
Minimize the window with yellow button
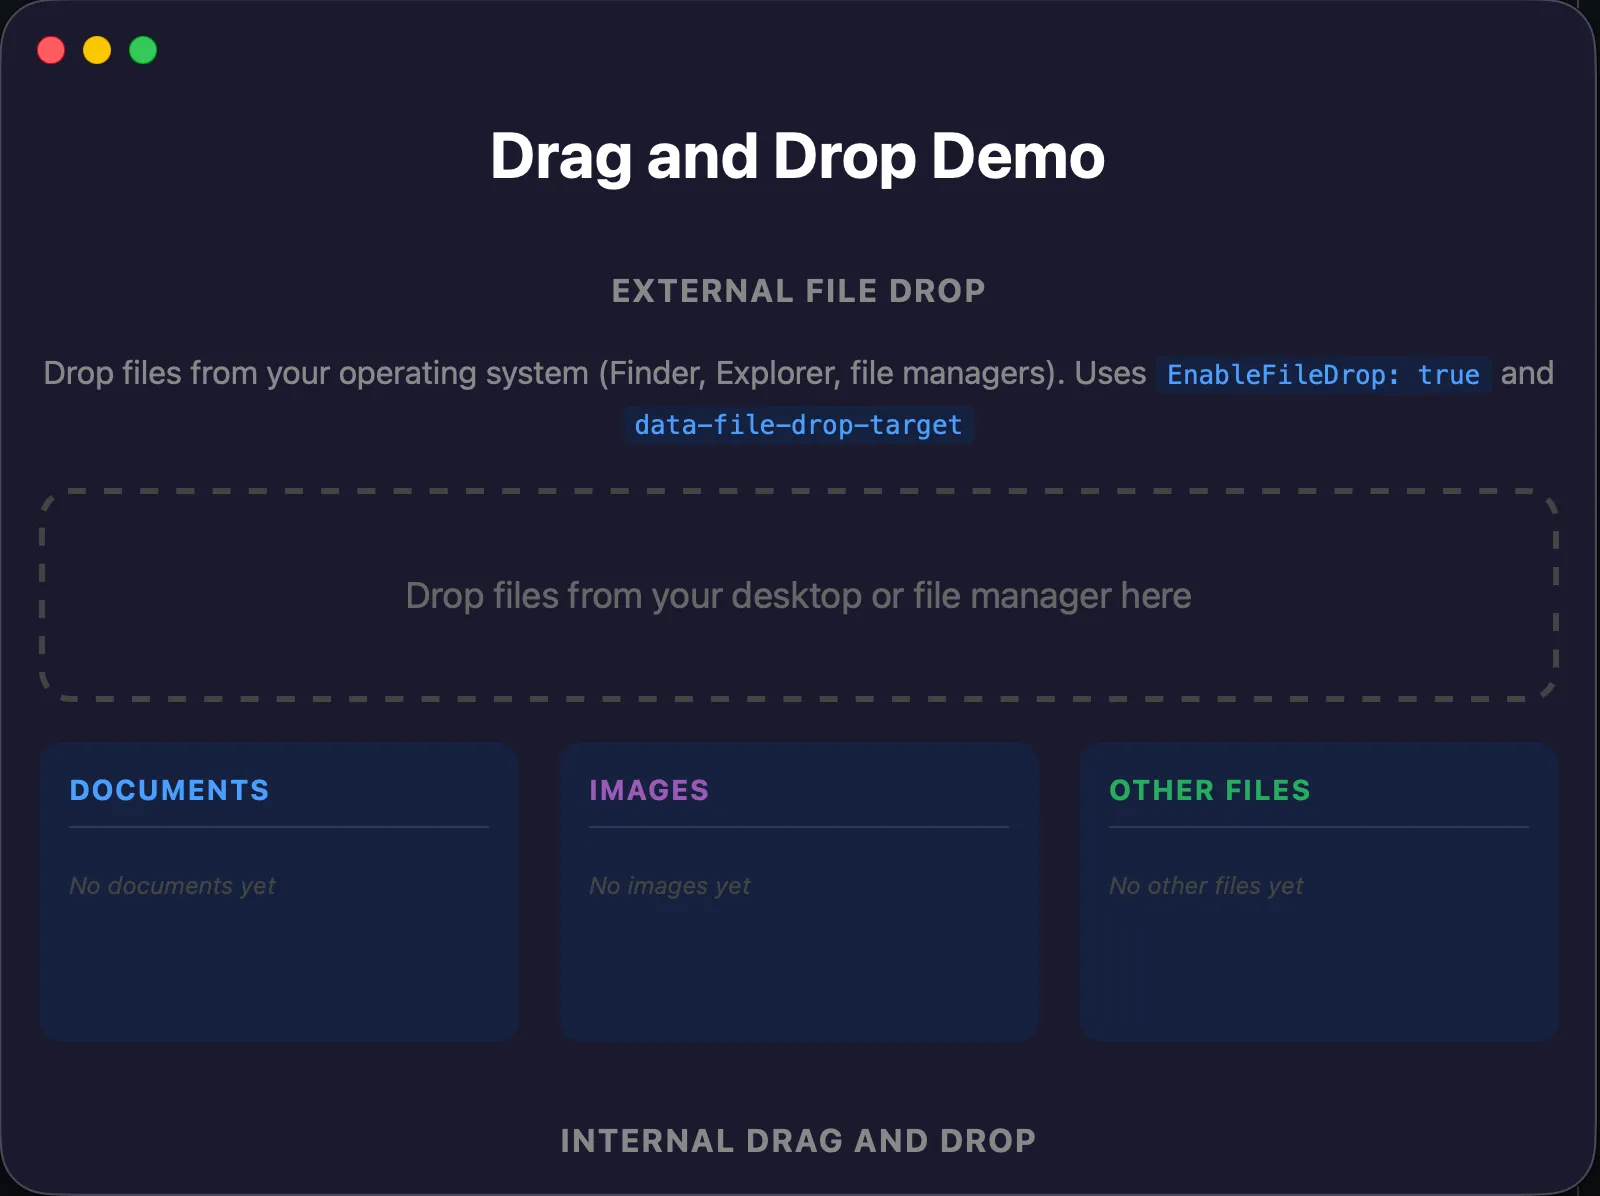(x=97, y=50)
